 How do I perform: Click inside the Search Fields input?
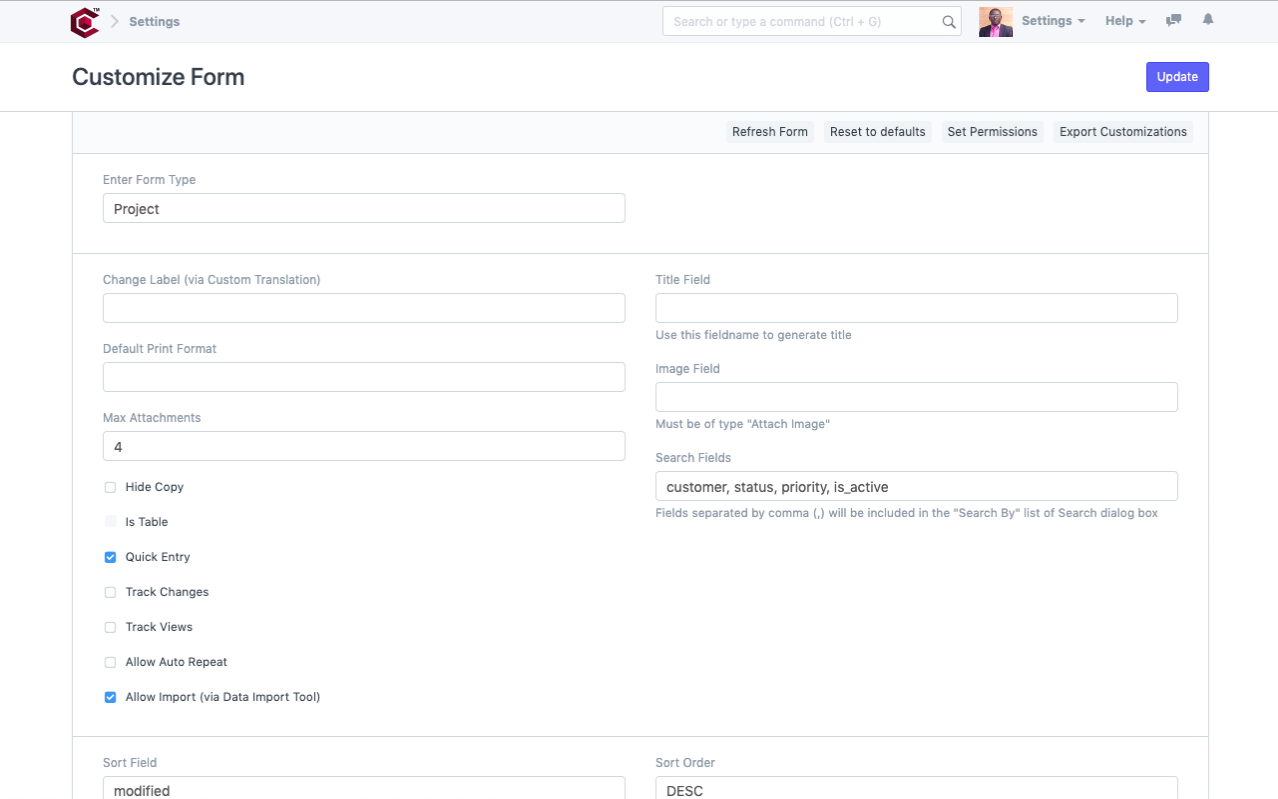pos(916,486)
